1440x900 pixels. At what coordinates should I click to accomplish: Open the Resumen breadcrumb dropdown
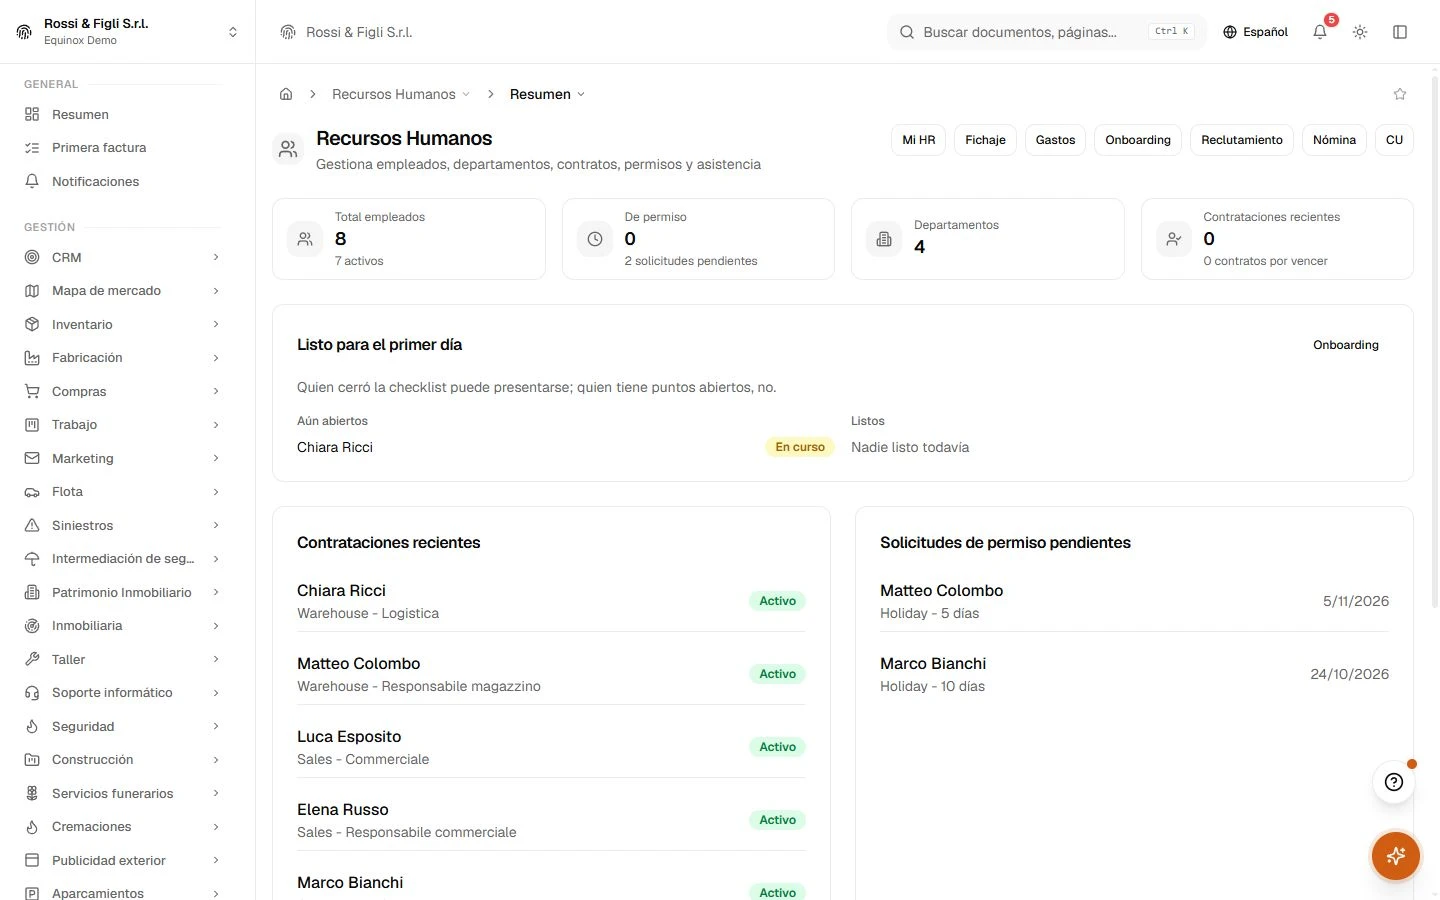tap(547, 94)
